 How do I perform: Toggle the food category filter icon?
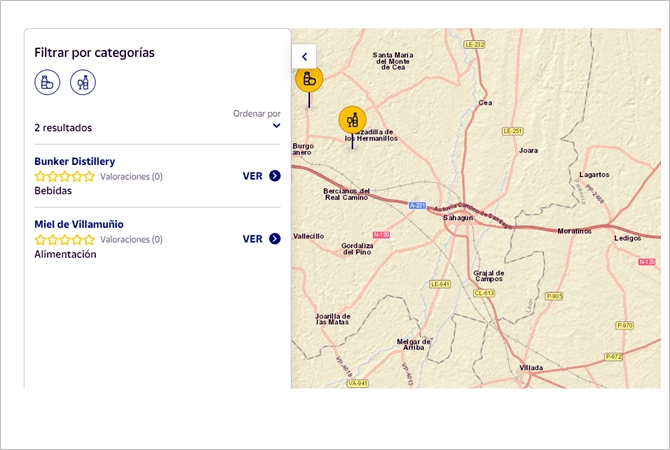pos(47,82)
